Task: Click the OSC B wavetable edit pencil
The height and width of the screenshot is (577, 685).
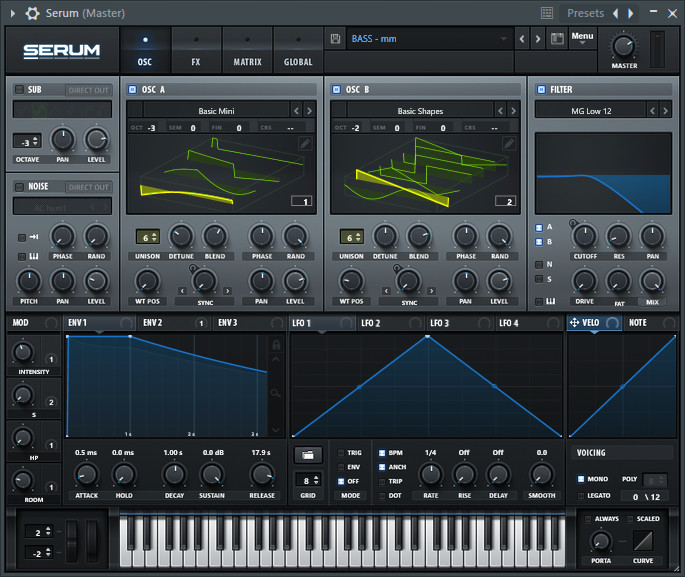Action: point(509,143)
